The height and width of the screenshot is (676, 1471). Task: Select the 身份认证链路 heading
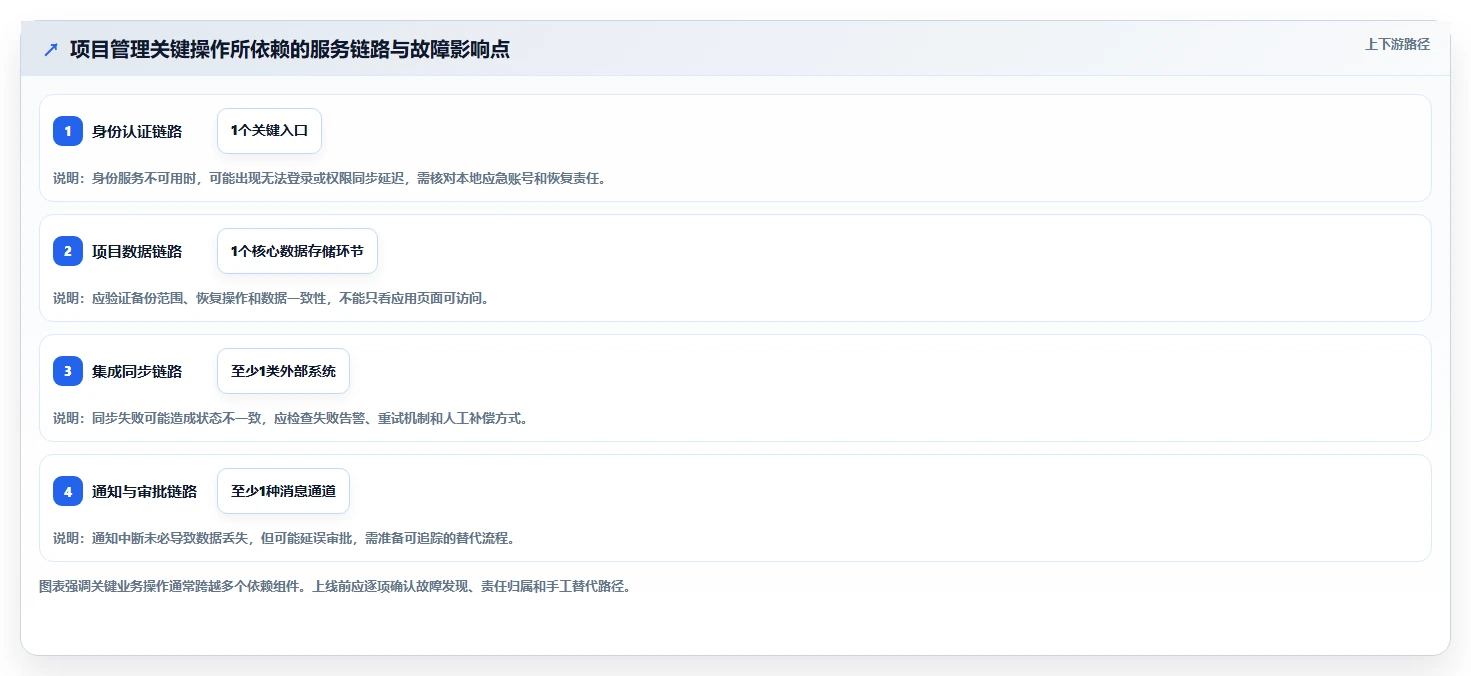pyautogui.click(x=137, y=131)
